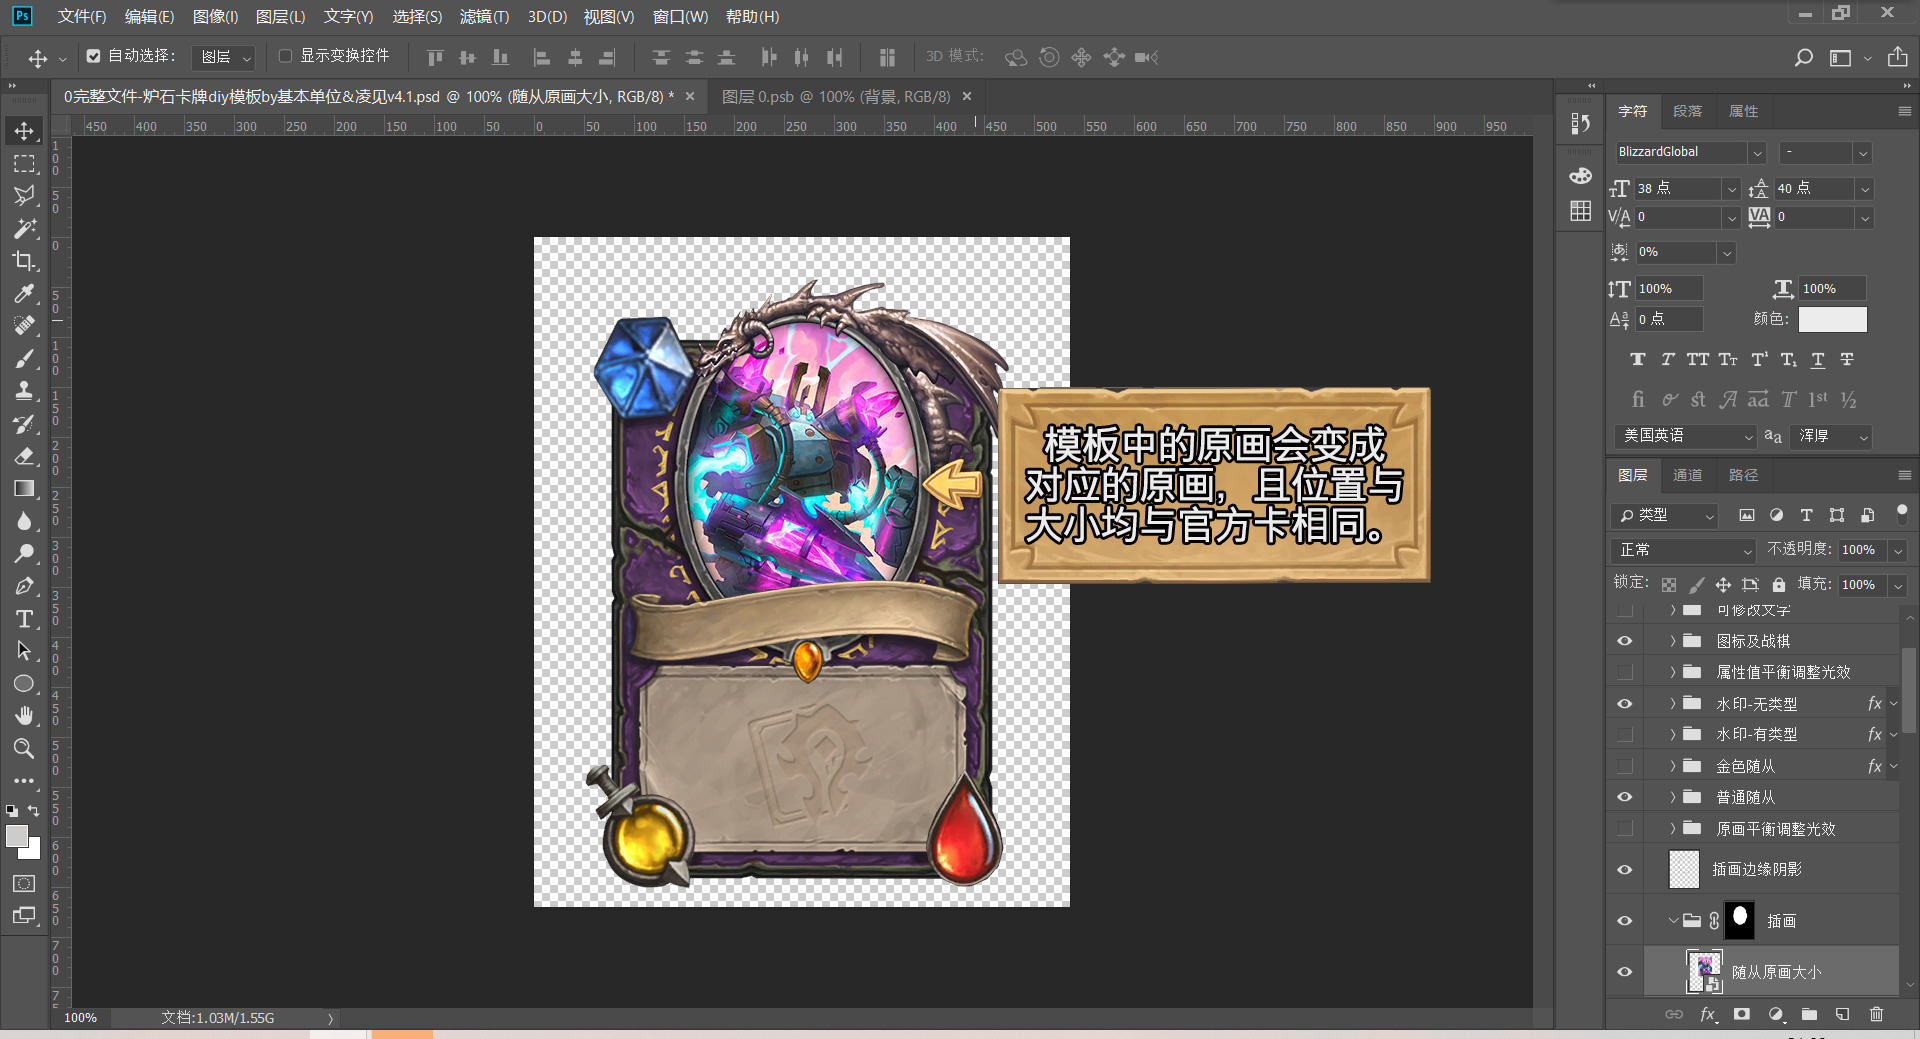The height and width of the screenshot is (1039, 1920).
Task: Hide the 插画边缘阴影 layer
Action: [1625, 870]
